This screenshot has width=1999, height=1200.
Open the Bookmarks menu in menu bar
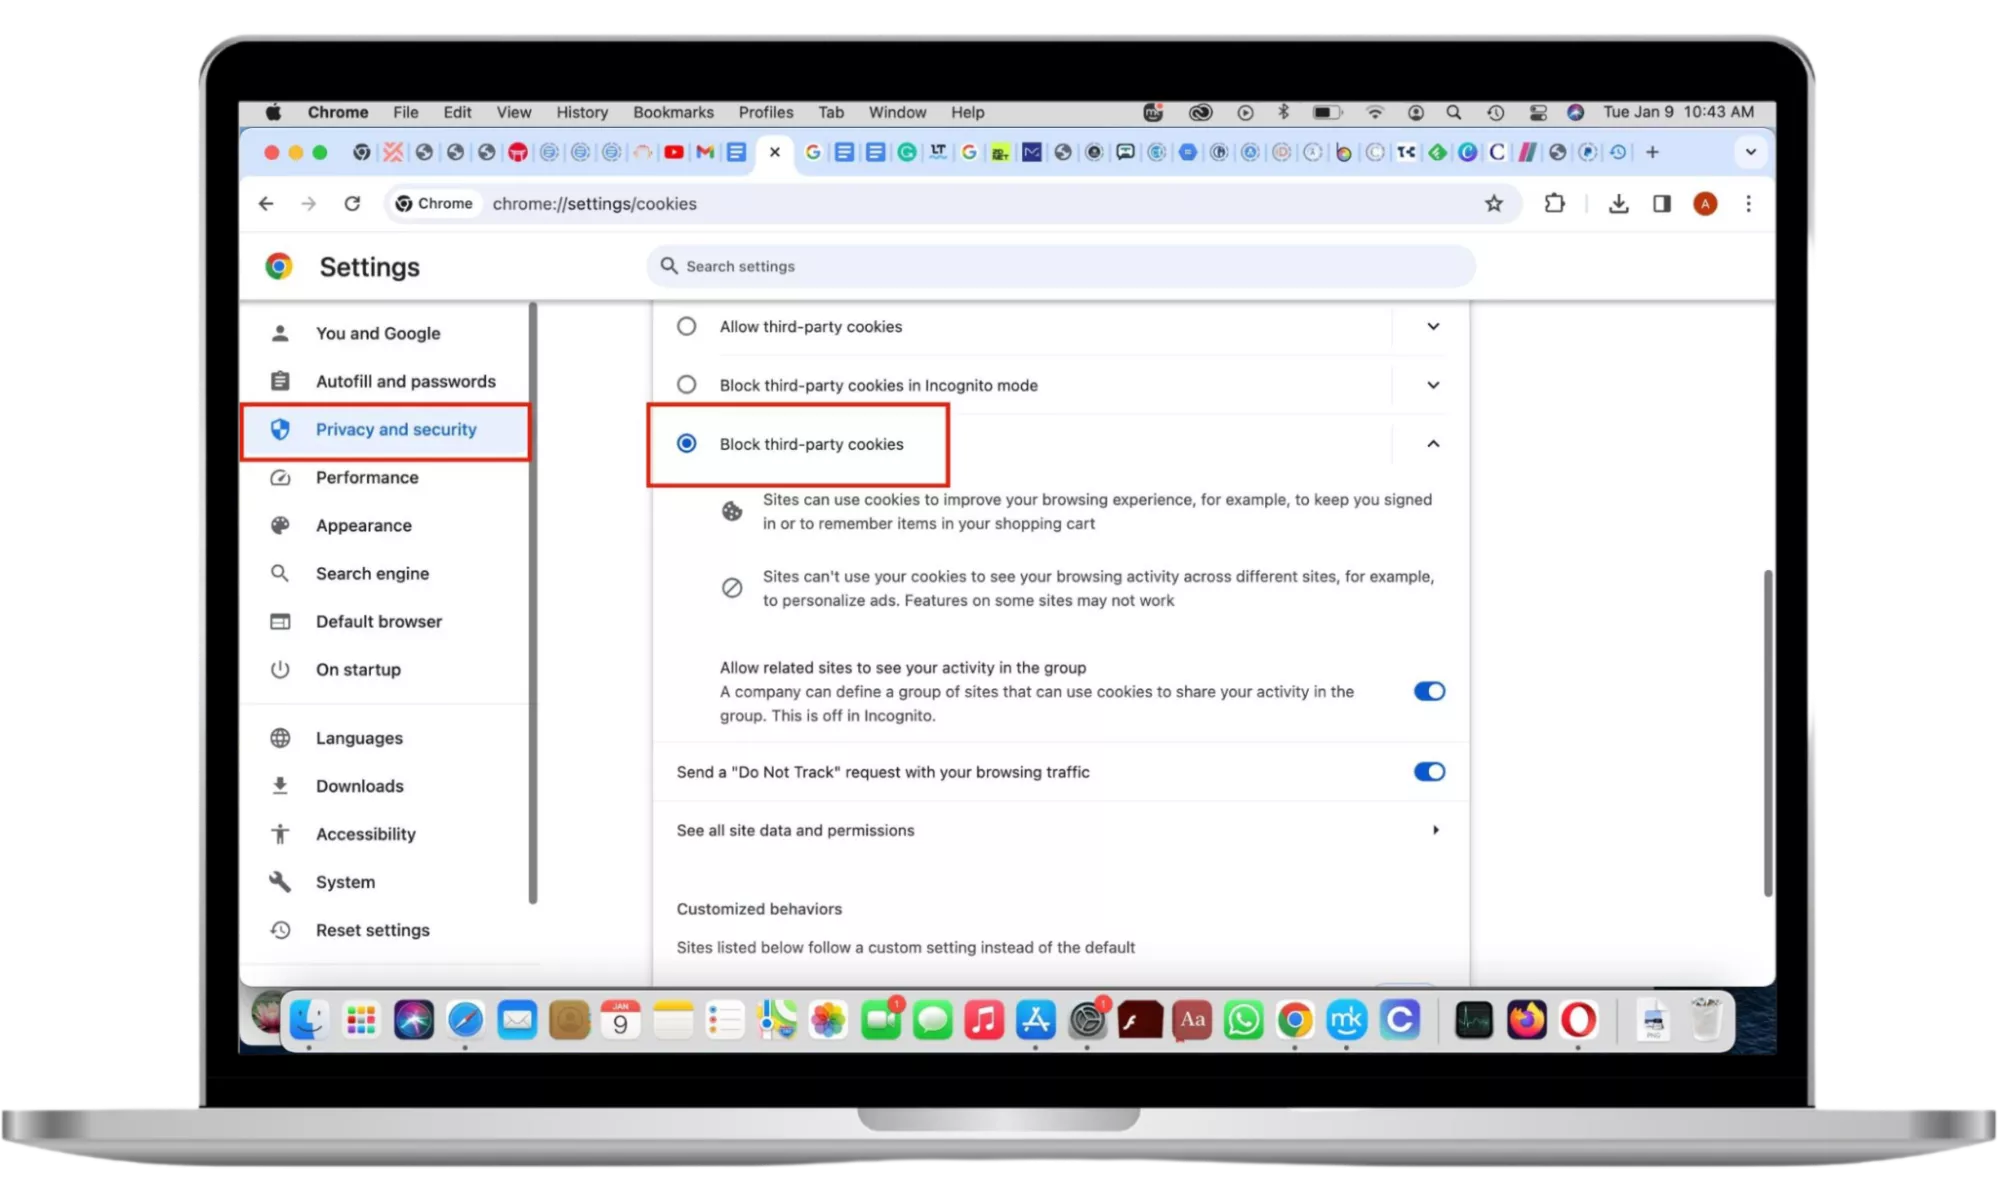673,112
